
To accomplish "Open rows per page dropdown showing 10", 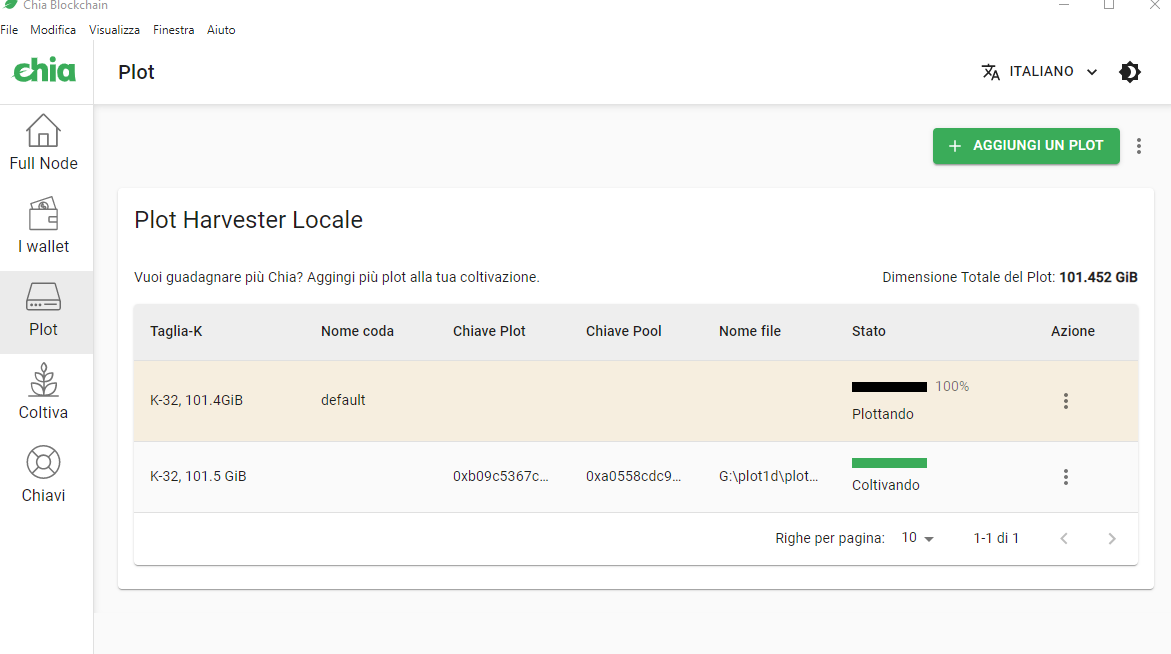I will click(918, 538).
